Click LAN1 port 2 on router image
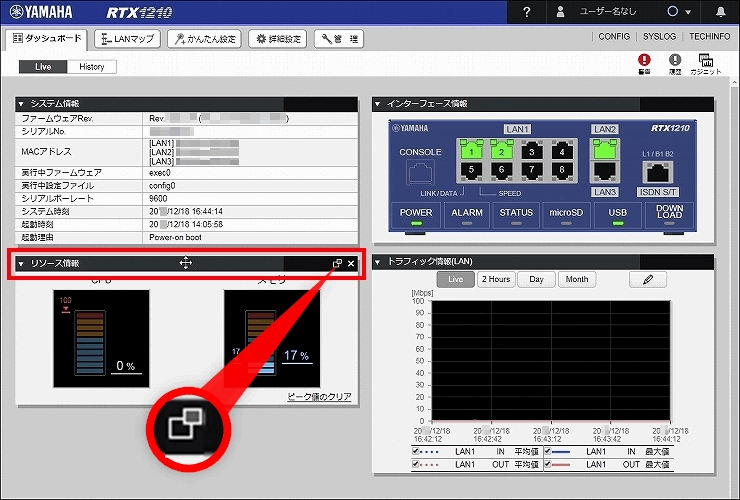The height and width of the screenshot is (500, 740). click(501, 151)
